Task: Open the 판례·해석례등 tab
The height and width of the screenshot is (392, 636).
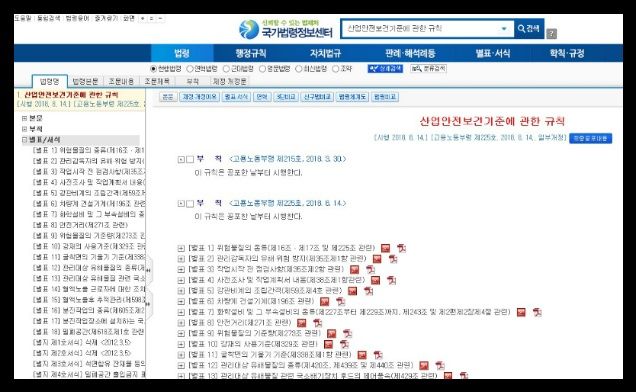Action: click(410, 53)
